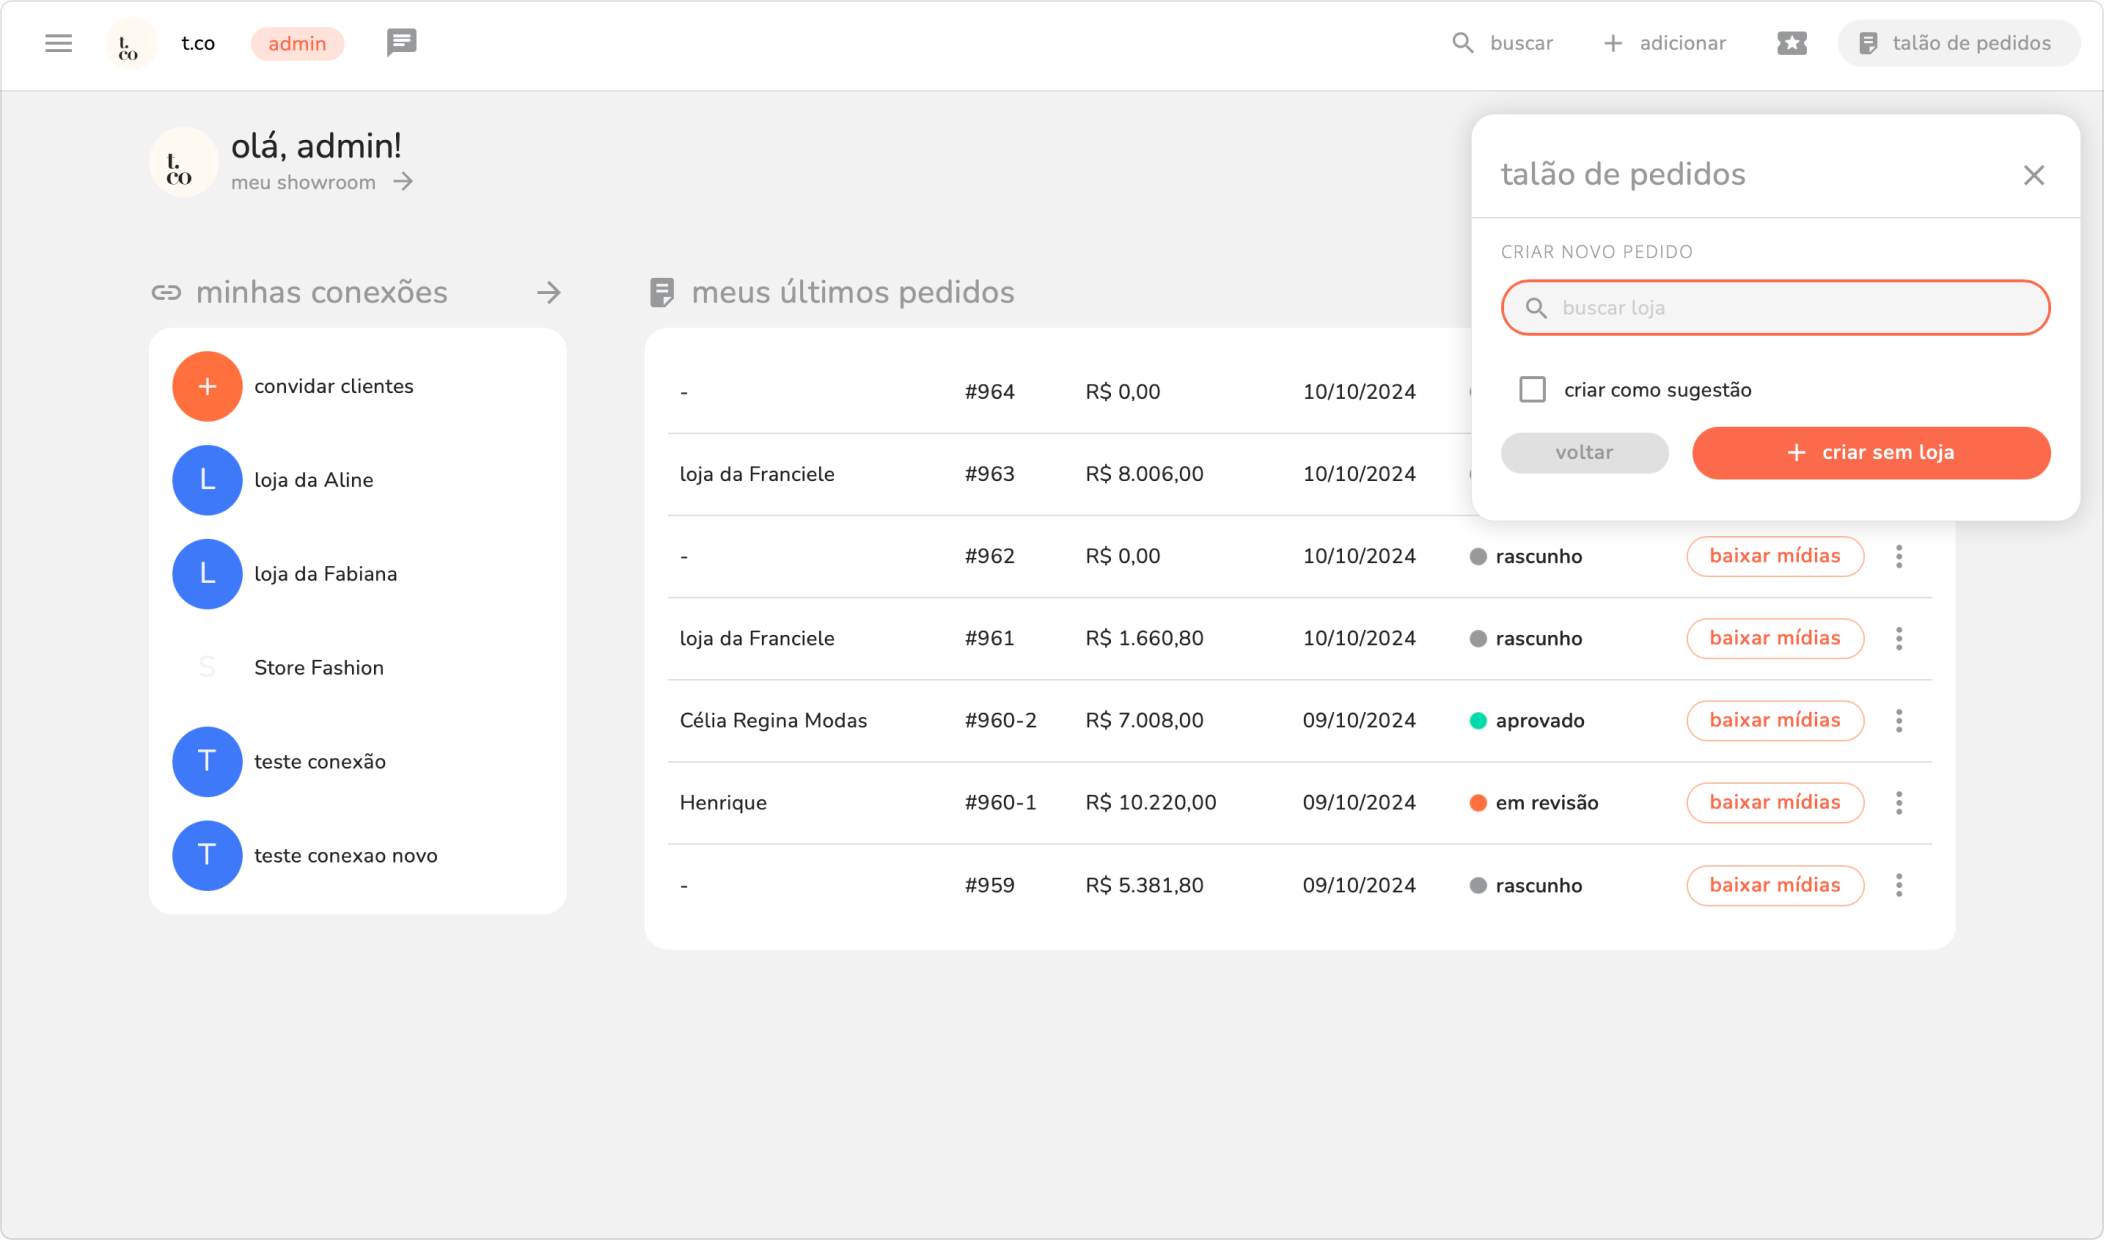Focus the buscar loja search field

(1775, 308)
